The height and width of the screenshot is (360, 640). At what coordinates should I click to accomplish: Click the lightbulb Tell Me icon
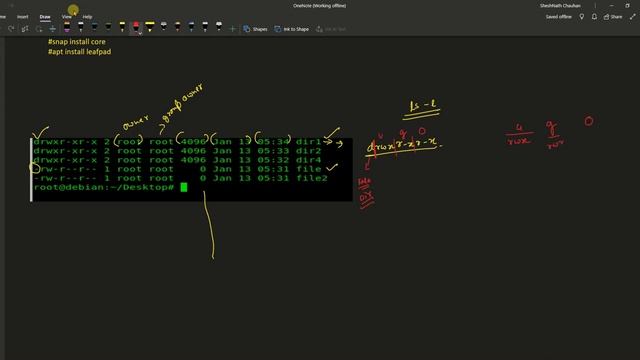pyautogui.click(x=582, y=17)
